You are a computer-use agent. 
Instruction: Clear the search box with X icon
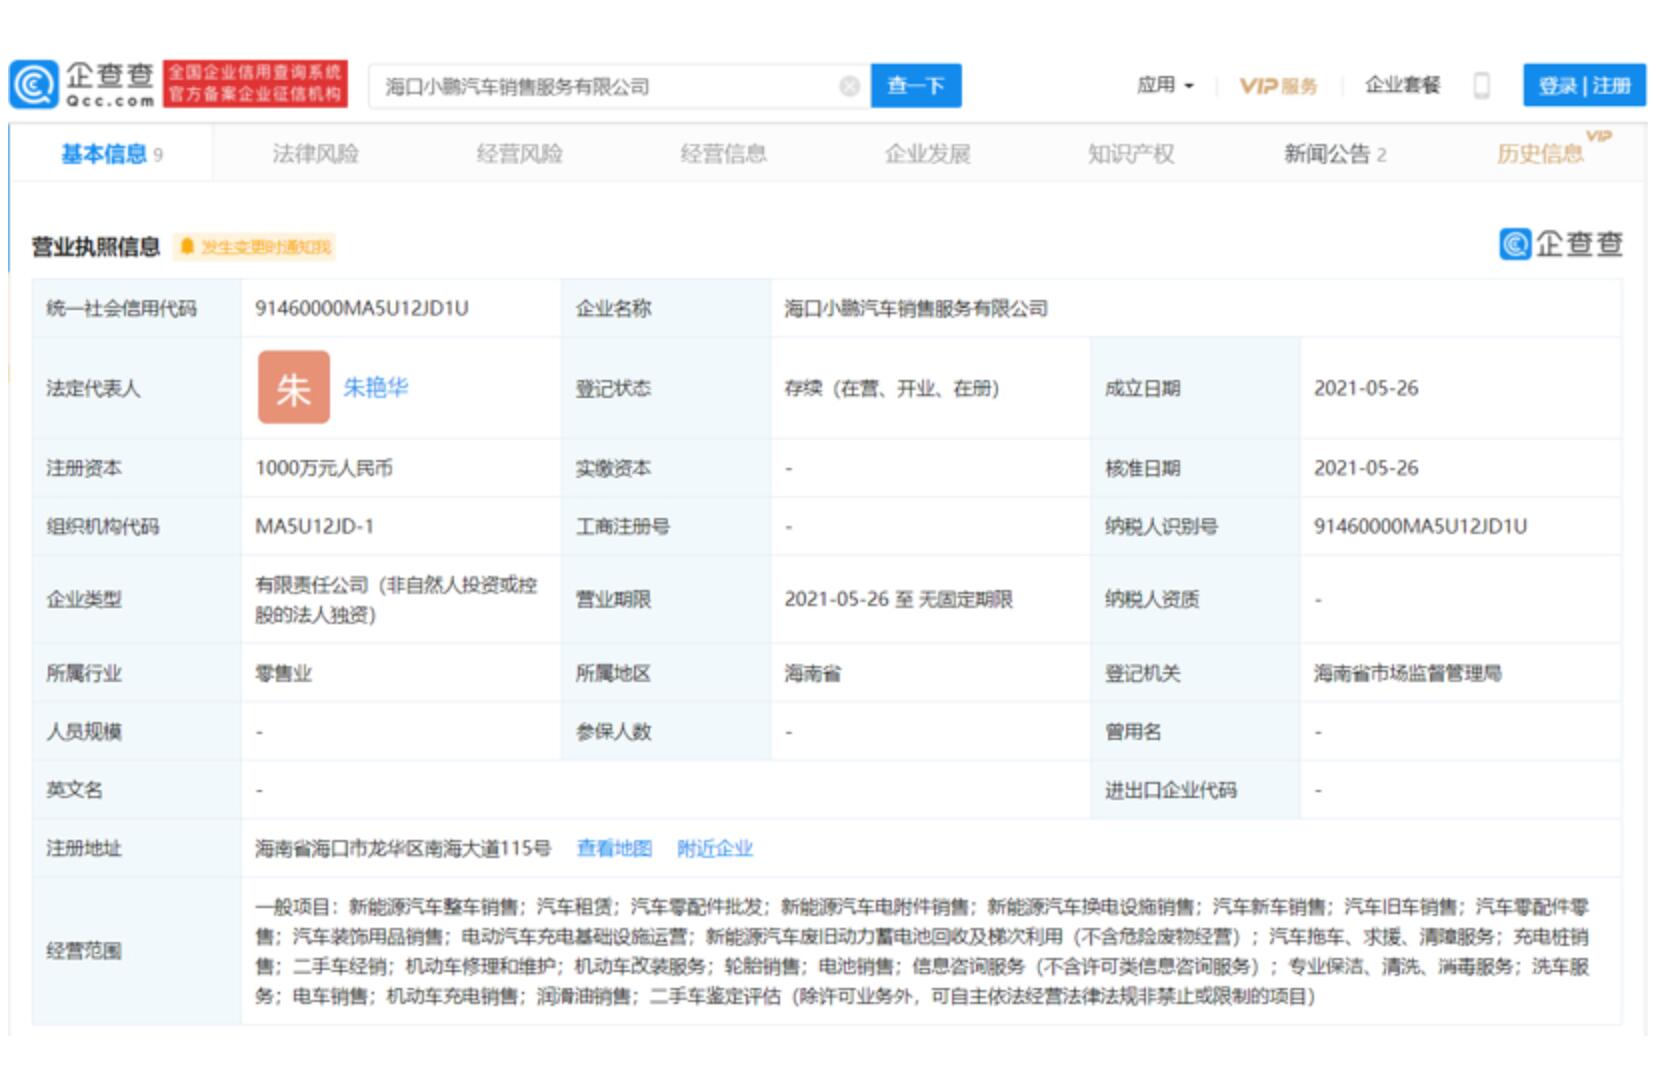pos(849,87)
